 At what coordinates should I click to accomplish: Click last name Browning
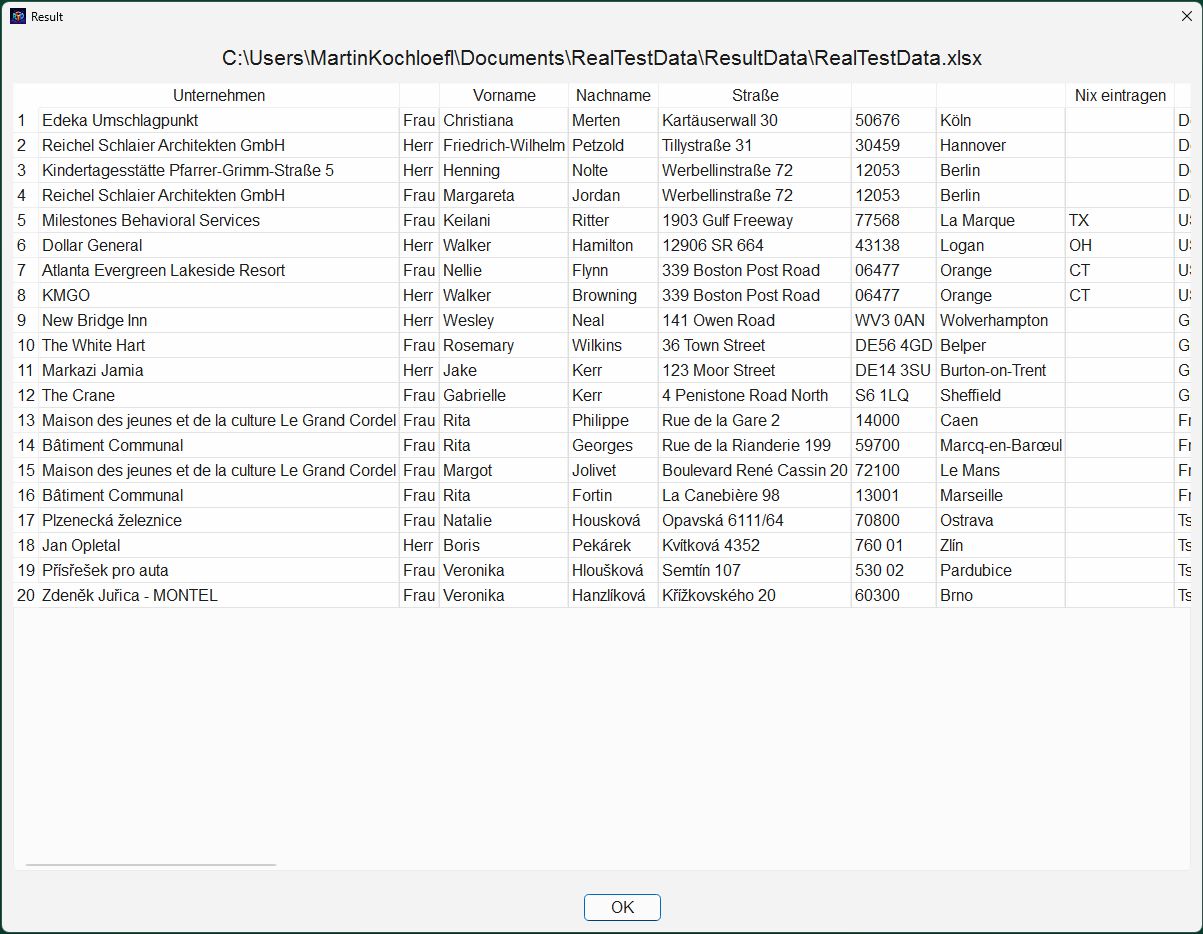(x=613, y=295)
